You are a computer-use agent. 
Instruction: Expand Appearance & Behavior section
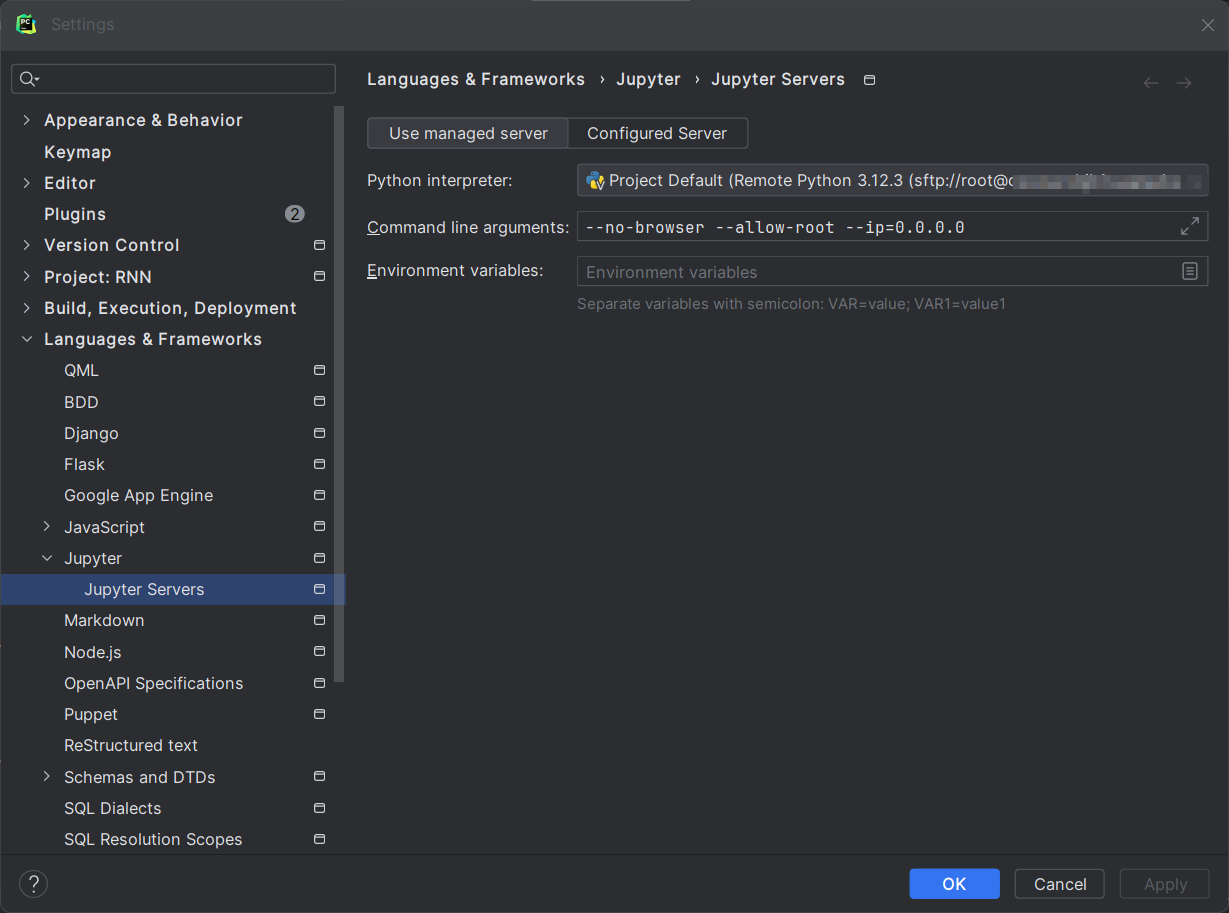click(x=27, y=120)
